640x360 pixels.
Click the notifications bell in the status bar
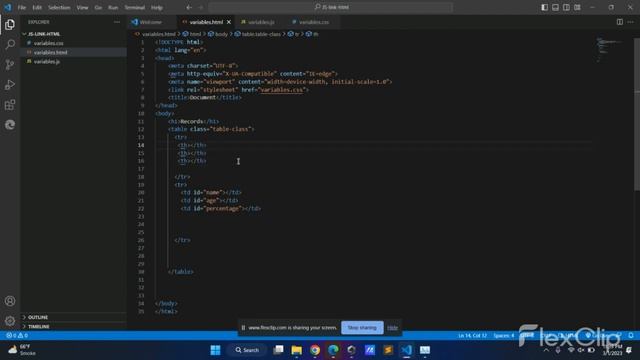631,336
